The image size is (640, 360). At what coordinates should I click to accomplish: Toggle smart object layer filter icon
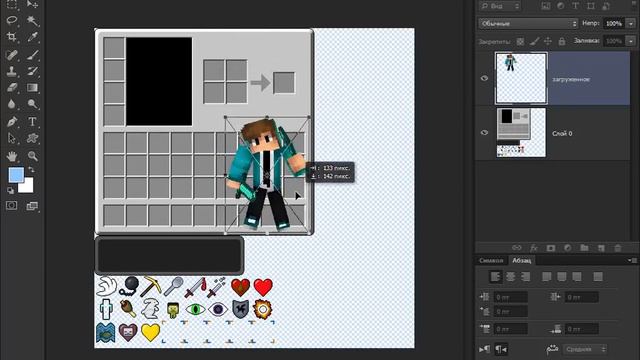606,6
